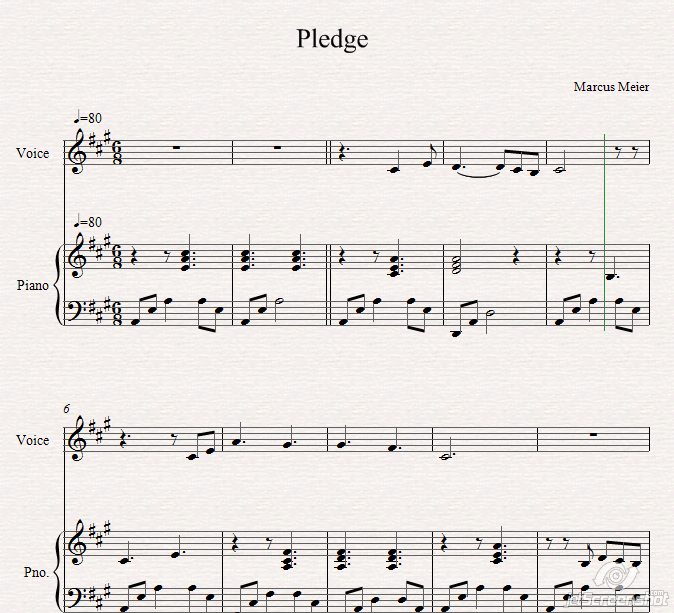Click the whole rest in Voice measure ten
The height and width of the screenshot is (613, 674).
594,435
